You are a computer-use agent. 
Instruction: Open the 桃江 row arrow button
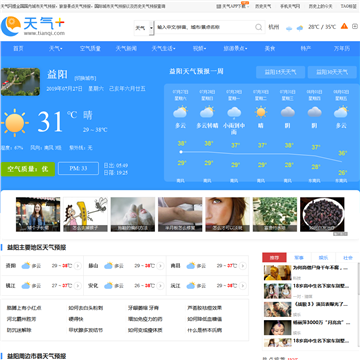click(78, 286)
